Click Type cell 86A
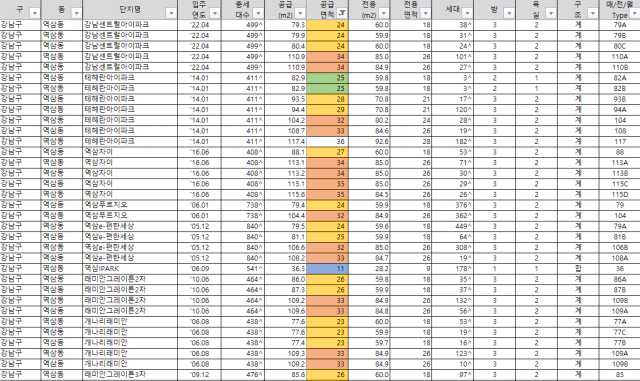 point(620,279)
